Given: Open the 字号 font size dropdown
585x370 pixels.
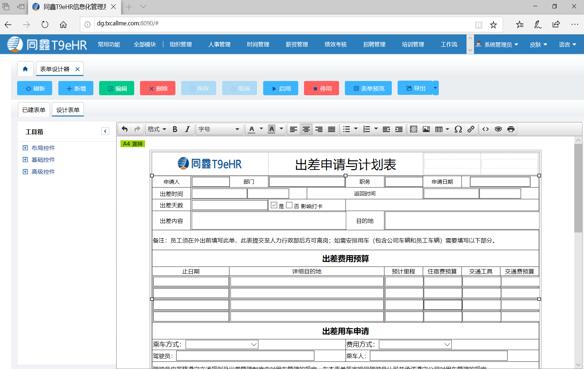Looking at the screenshot, I should tap(219, 129).
